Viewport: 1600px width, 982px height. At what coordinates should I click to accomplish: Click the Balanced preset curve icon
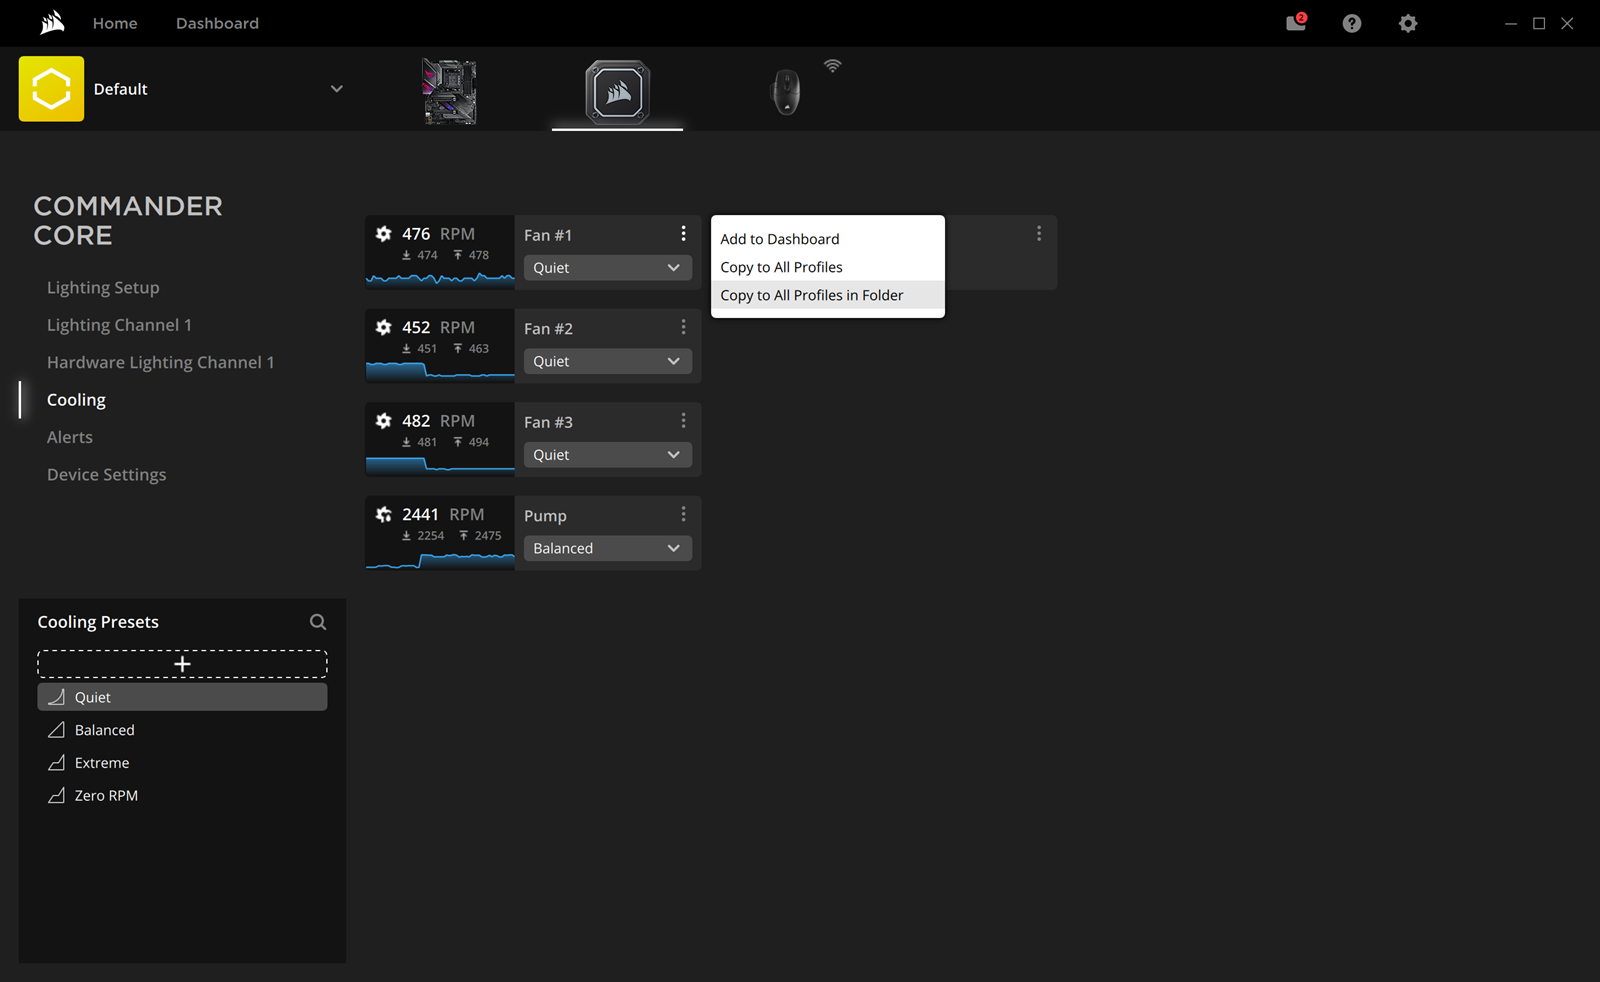coord(57,730)
